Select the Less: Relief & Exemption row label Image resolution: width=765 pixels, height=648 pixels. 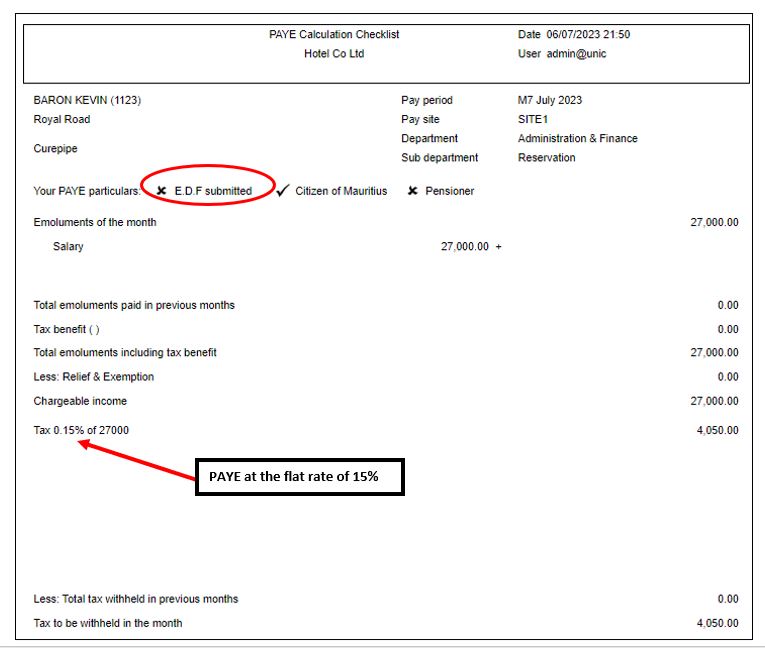click(x=94, y=377)
